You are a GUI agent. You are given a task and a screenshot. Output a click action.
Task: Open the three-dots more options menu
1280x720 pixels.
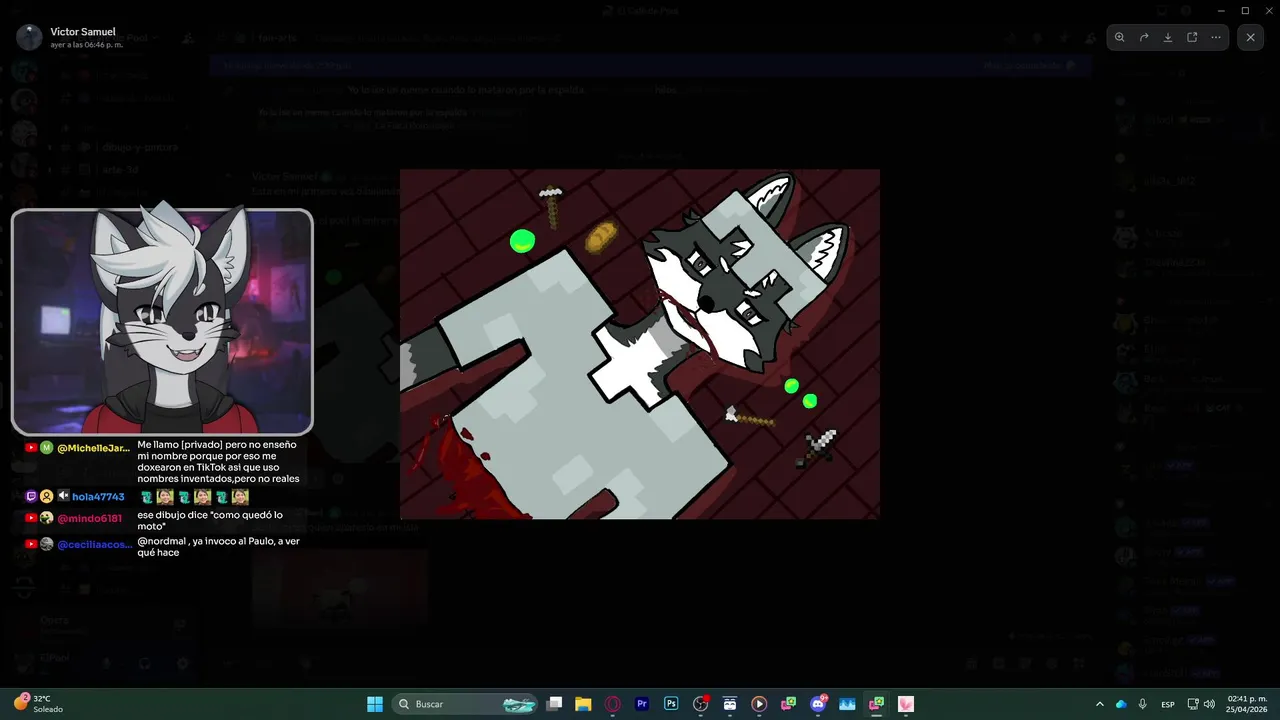coord(1216,37)
